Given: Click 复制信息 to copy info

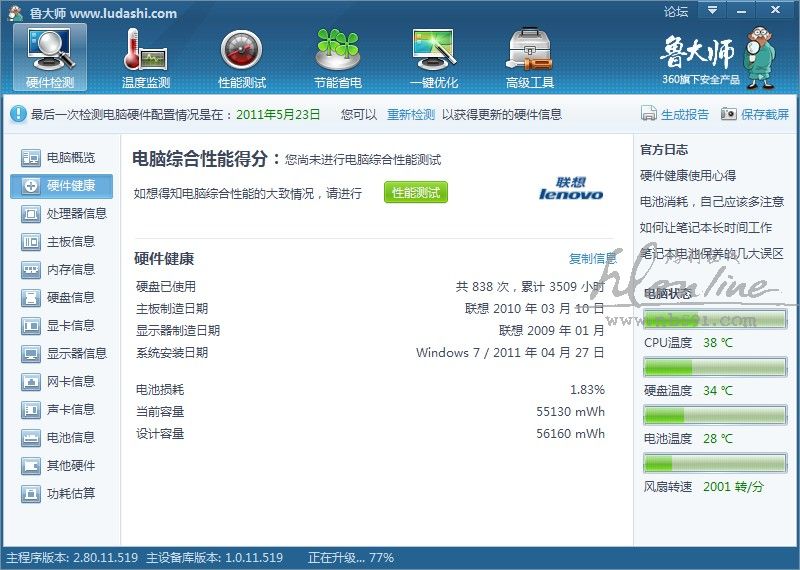Looking at the screenshot, I should 593,259.
